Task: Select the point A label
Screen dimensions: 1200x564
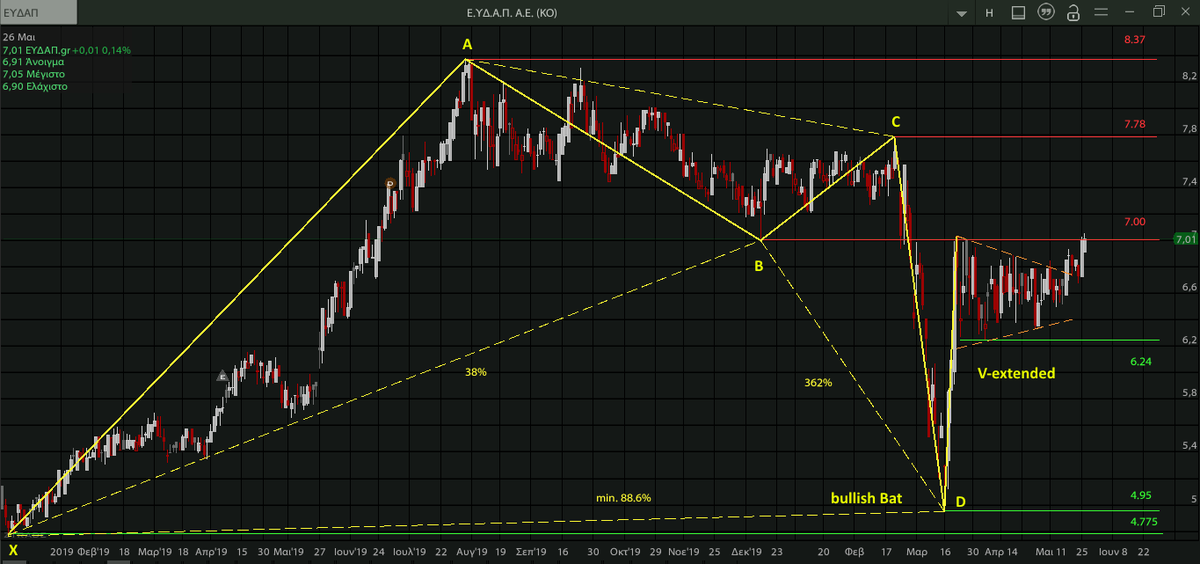Action: (466, 44)
